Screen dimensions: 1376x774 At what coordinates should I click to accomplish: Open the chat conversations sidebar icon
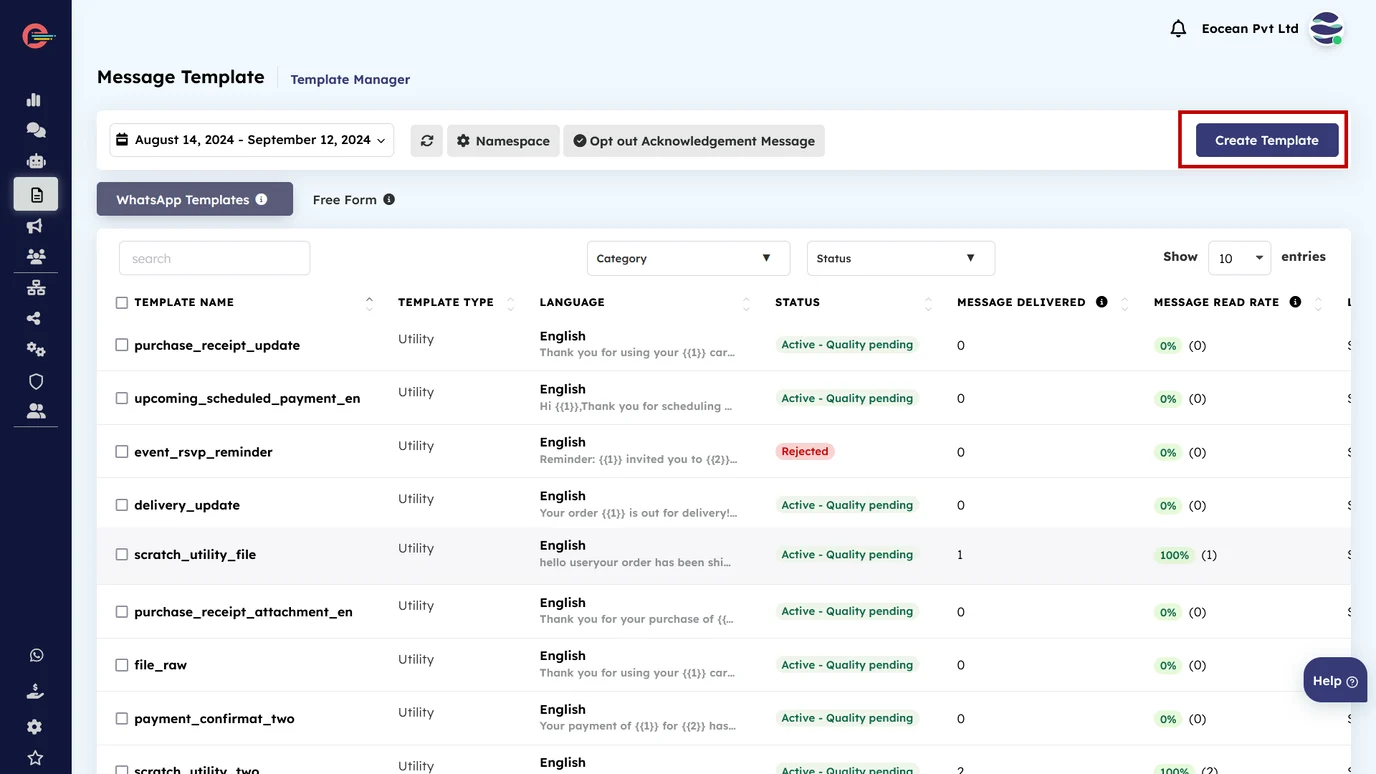point(36,130)
